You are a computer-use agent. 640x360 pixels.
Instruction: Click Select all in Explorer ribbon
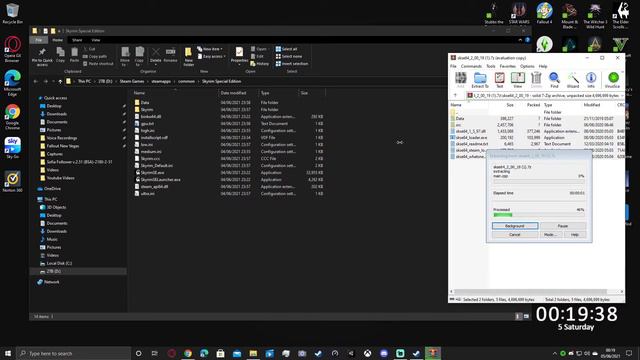[x=287, y=49]
